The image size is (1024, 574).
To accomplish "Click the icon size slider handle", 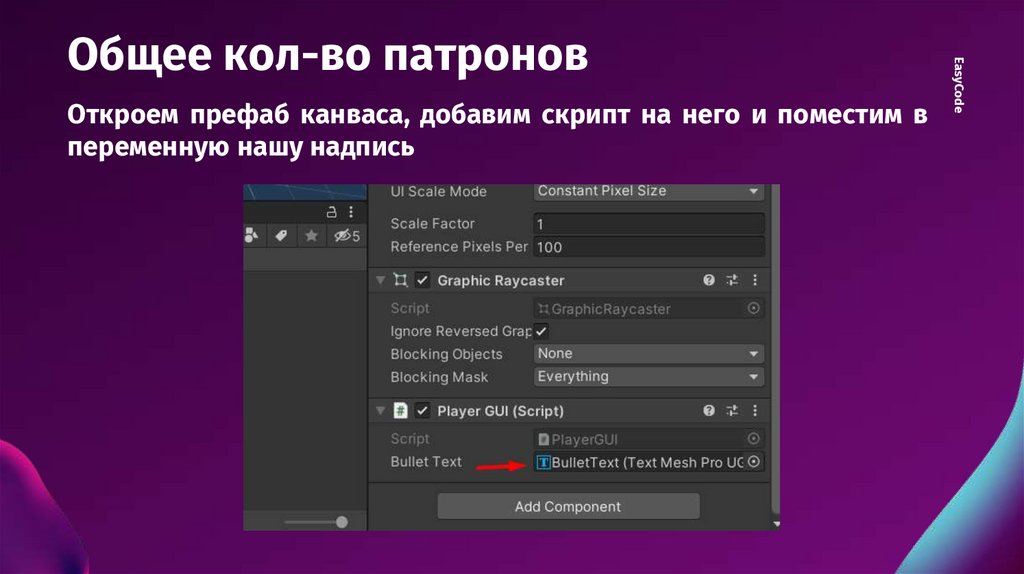I will pos(342,522).
